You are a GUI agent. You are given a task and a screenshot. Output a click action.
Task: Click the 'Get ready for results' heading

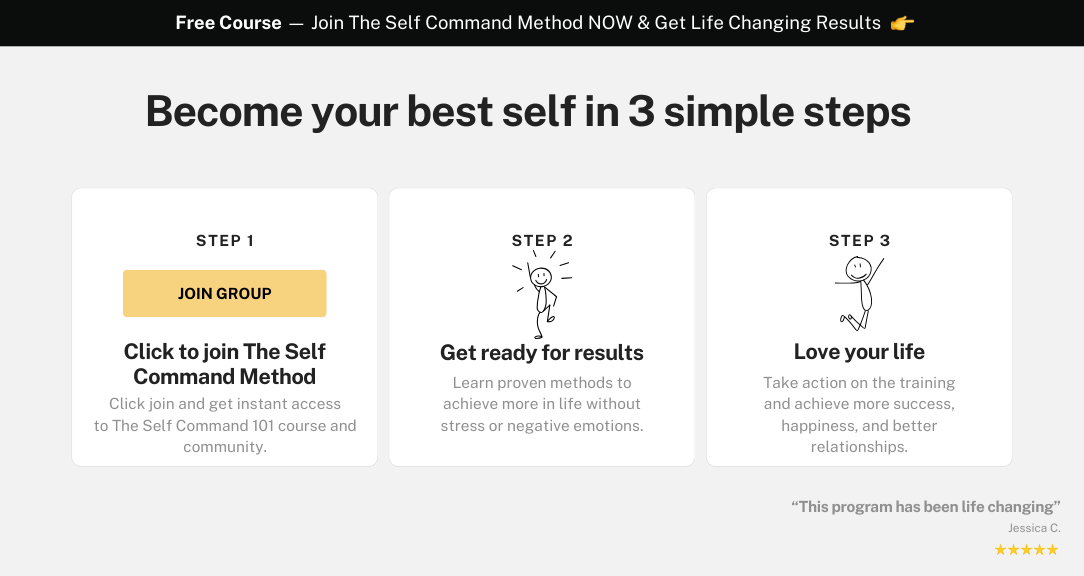tap(541, 352)
